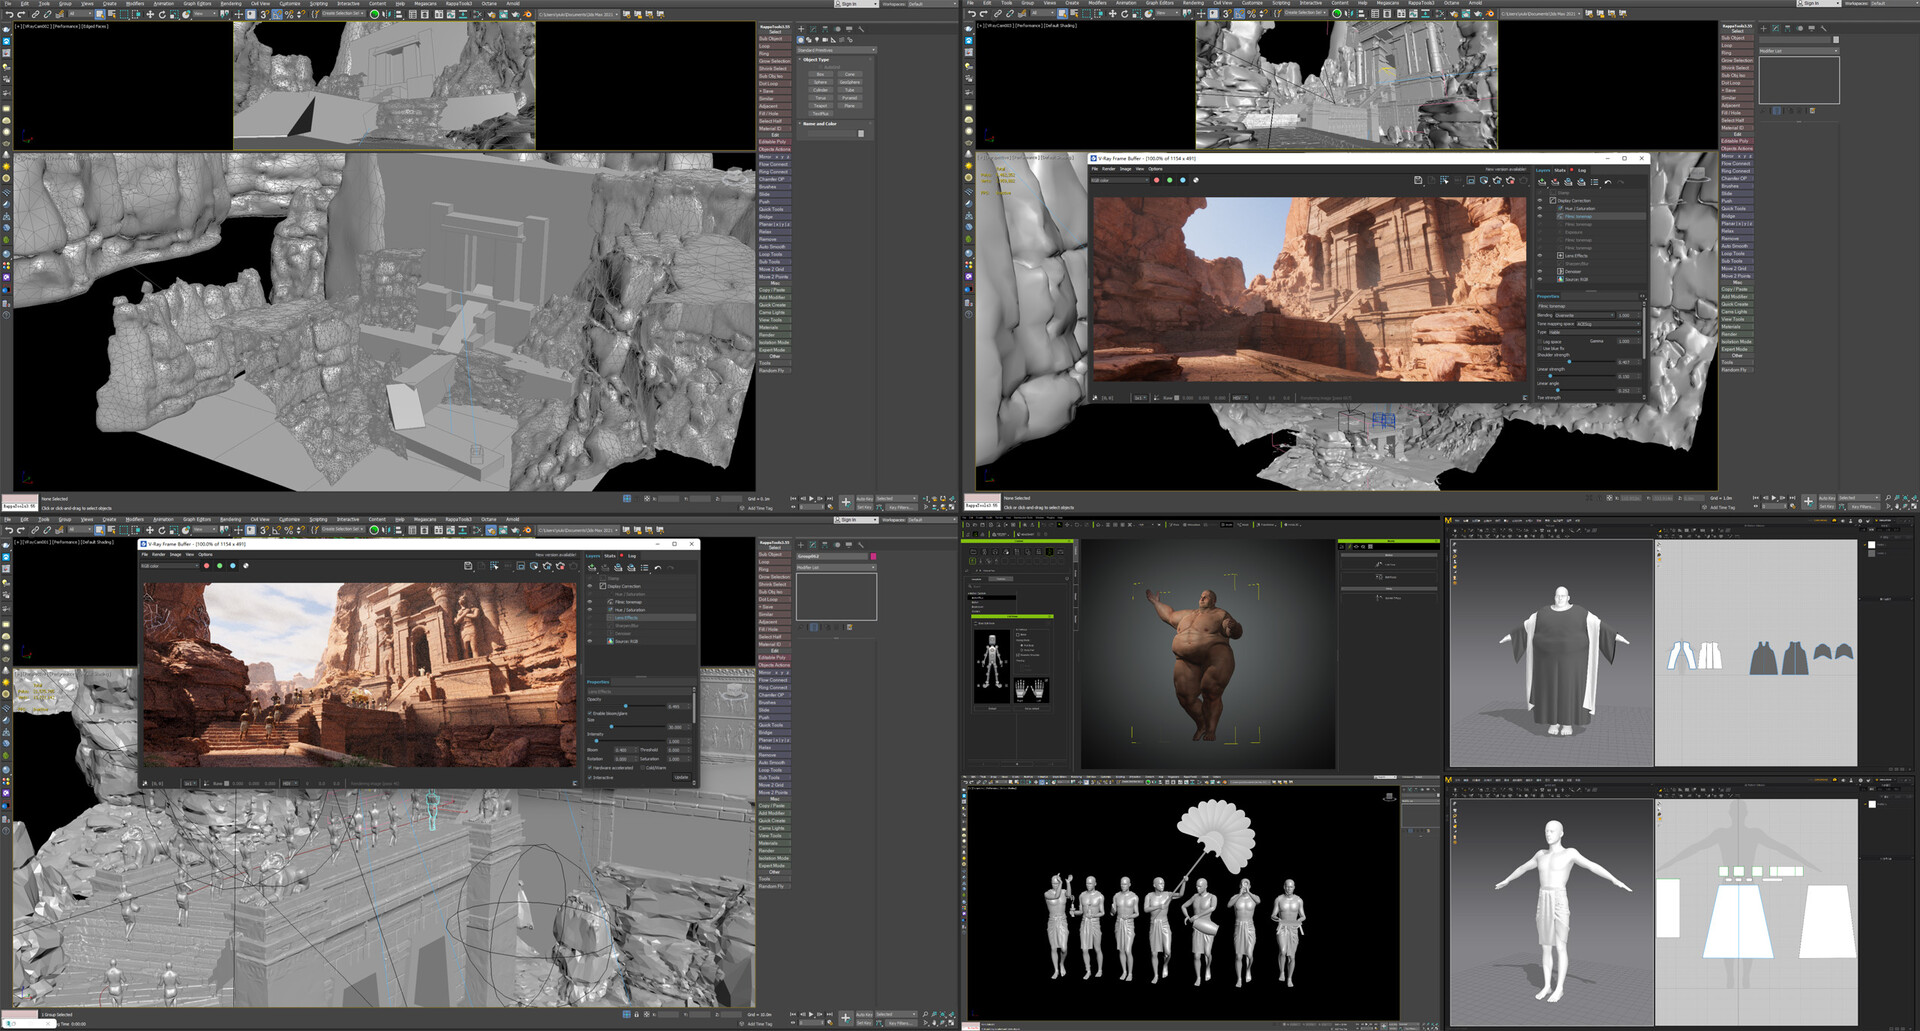Toggle Interactive checkbox in bottom-left Frame Buffer
The image size is (1920, 1031).
click(x=590, y=777)
